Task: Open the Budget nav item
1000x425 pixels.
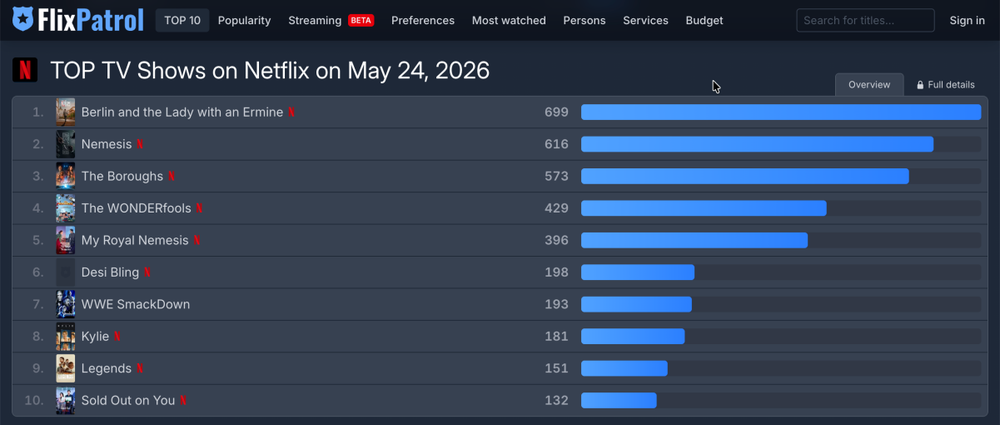Action: (x=704, y=20)
